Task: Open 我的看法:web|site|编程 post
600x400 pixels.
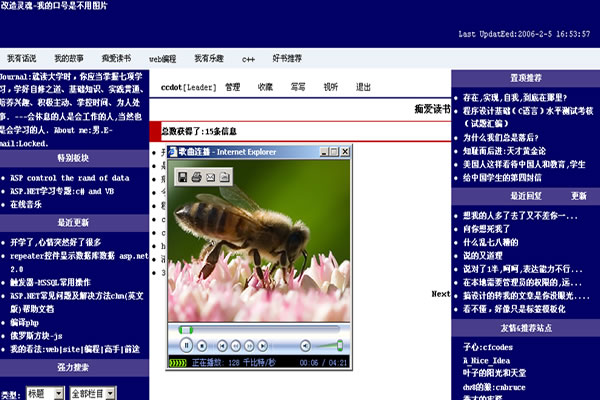Action: point(75,349)
